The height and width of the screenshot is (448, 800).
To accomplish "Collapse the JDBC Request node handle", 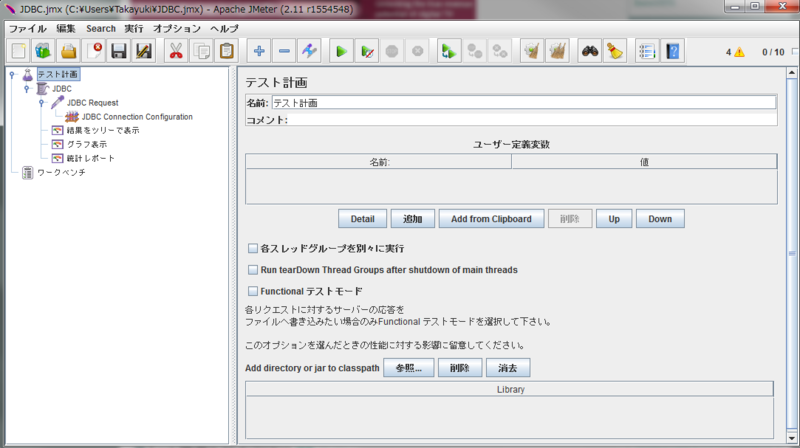I will [42, 103].
